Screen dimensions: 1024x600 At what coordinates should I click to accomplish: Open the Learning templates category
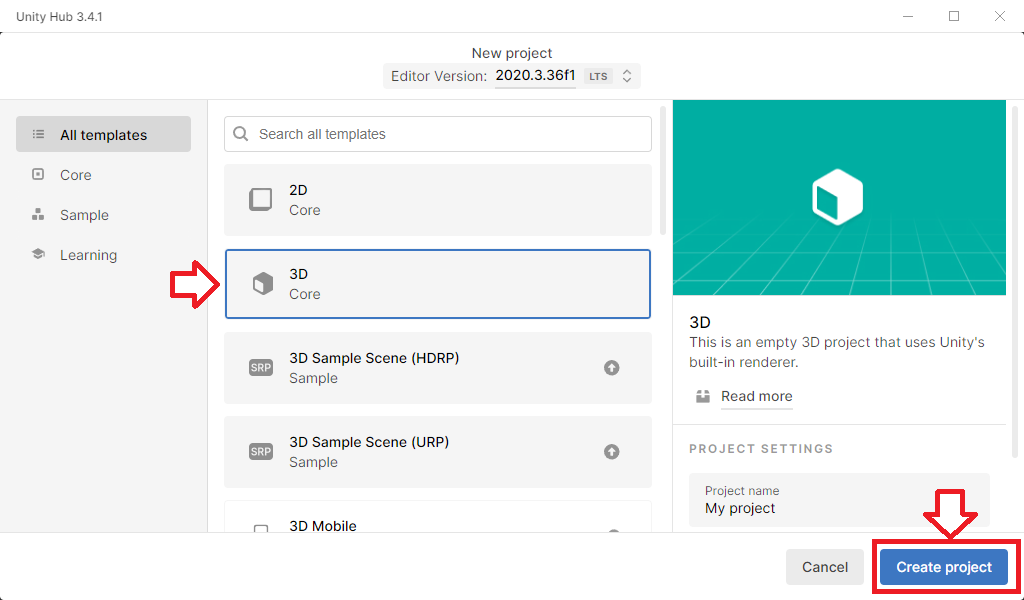coord(88,255)
